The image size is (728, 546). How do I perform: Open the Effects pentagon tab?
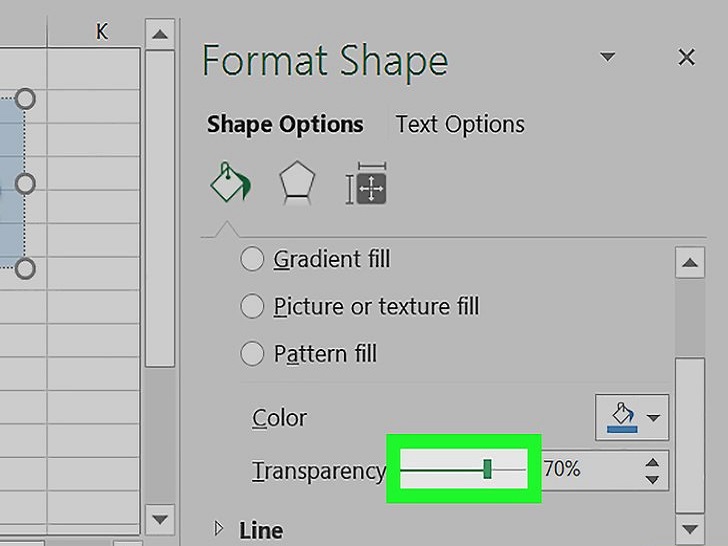pyautogui.click(x=297, y=182)
